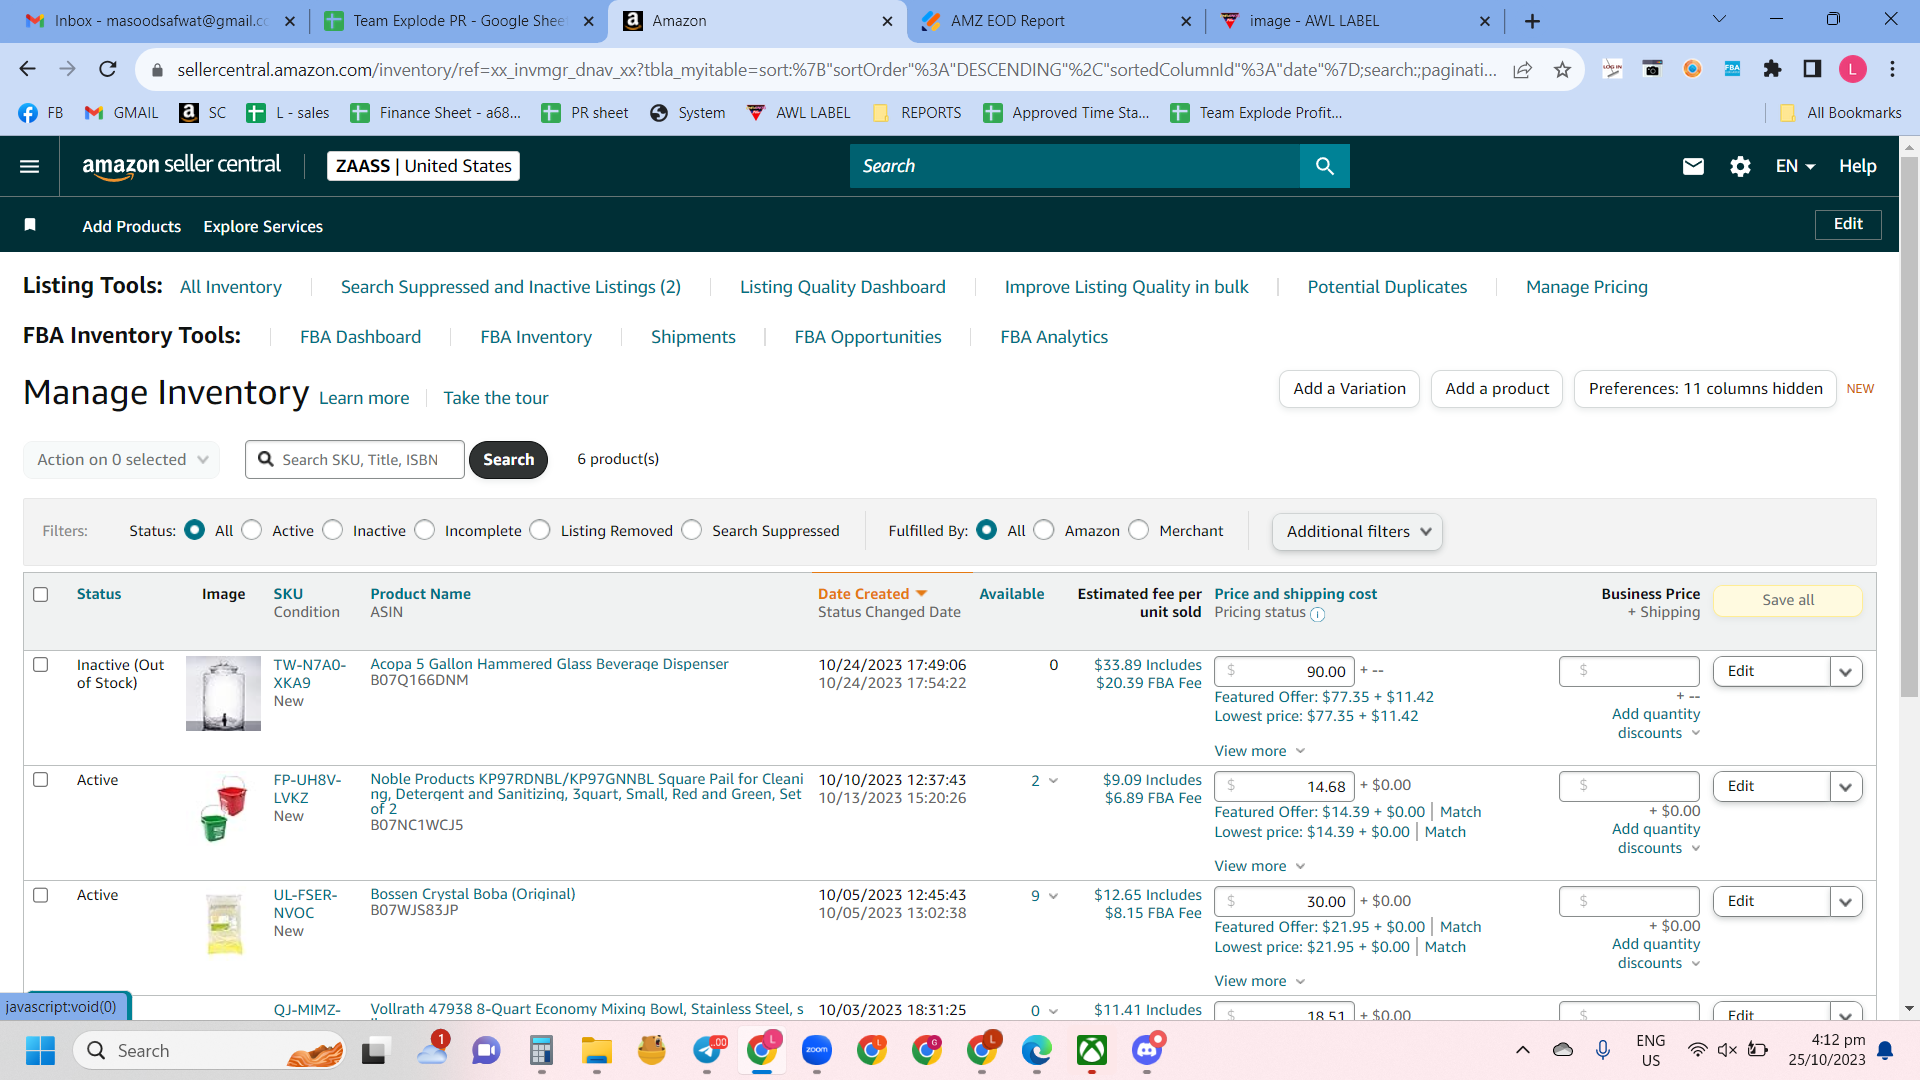This screenshot has width=1920, height=1080.
Task: Select the Incomplete status filter radio
Action: (x=425, y=530)
